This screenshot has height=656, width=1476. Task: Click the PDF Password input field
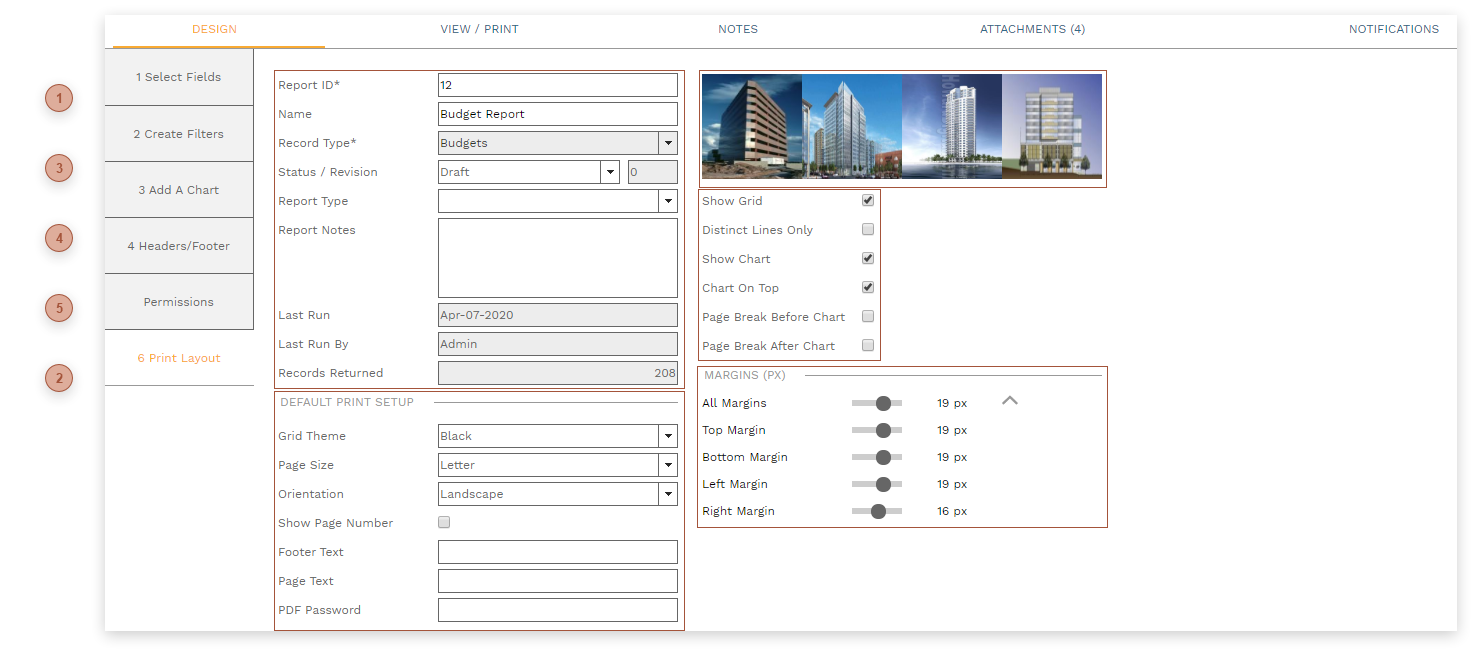(x=557, y=610)
